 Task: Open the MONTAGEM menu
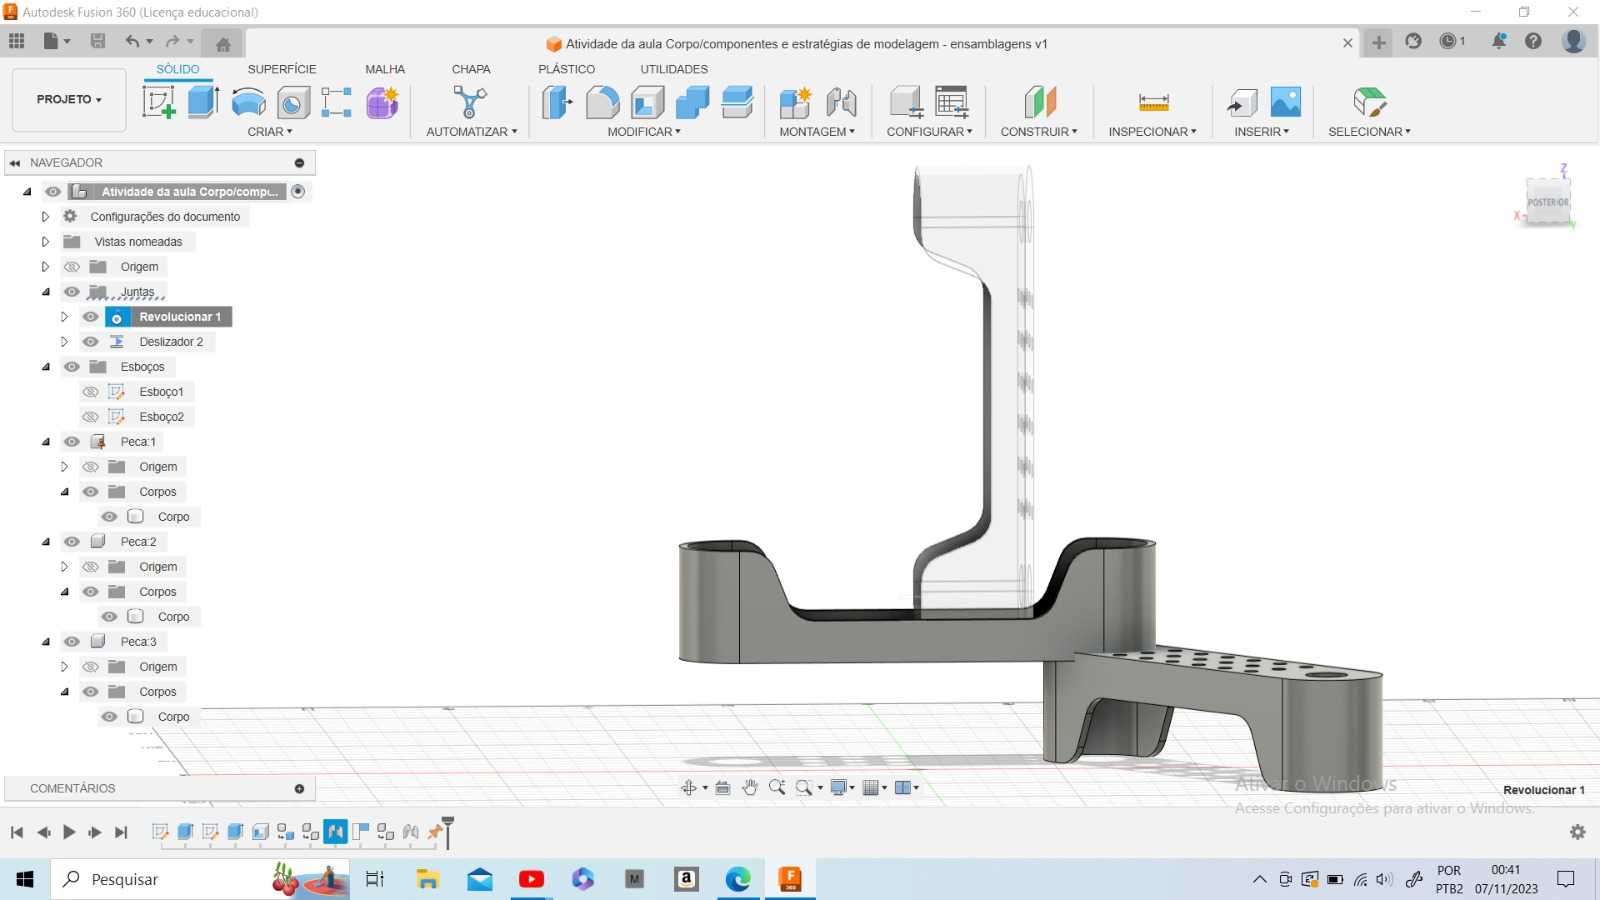817,132
